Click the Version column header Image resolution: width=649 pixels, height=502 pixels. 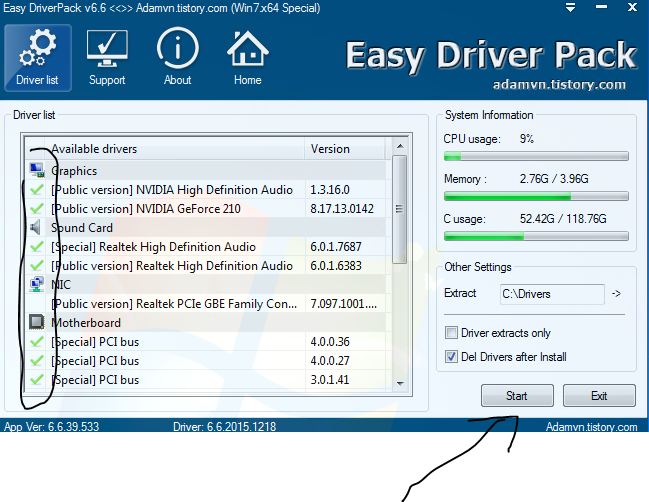click(345, 149)
